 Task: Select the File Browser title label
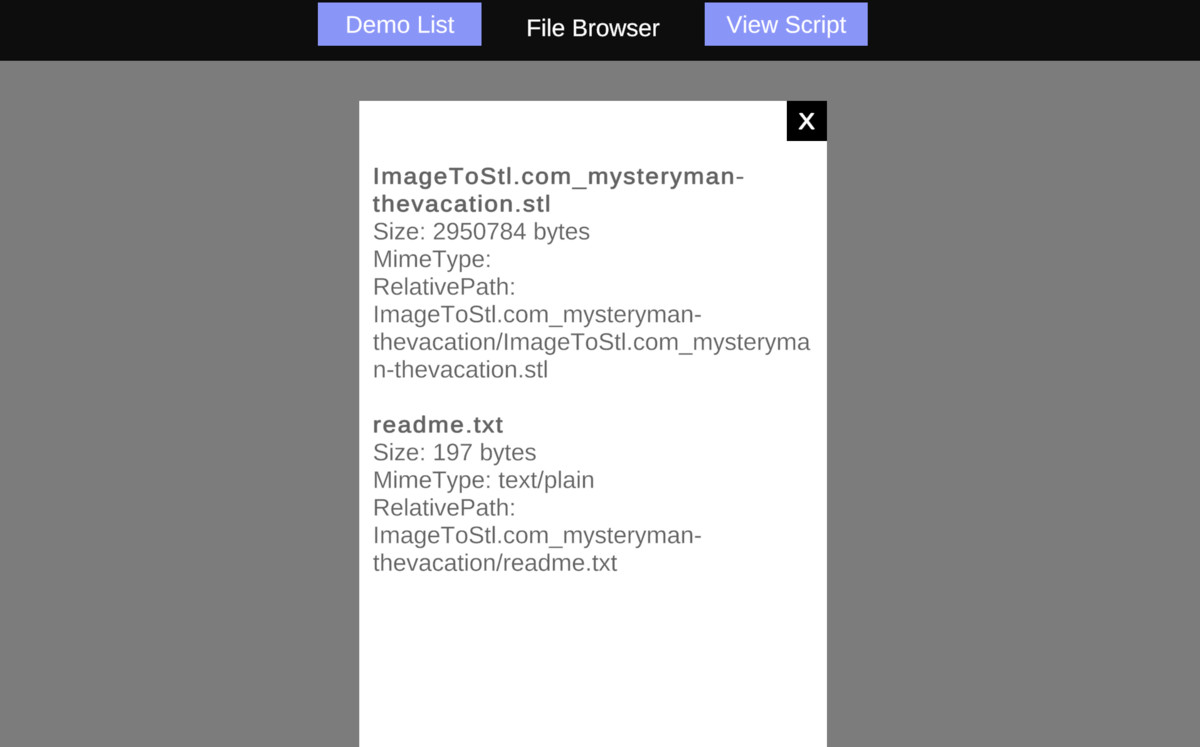coord(593,28)
